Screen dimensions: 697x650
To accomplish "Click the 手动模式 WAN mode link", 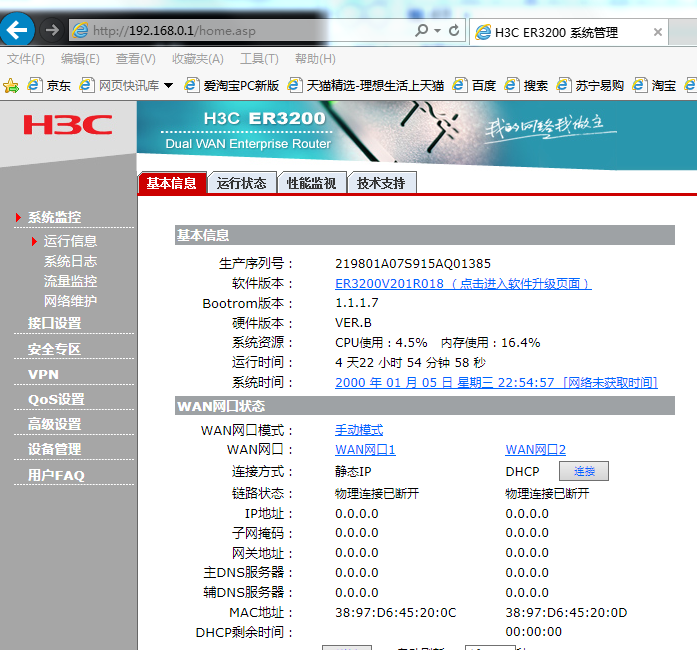I will pyautogui.click(x=359, y=430).
